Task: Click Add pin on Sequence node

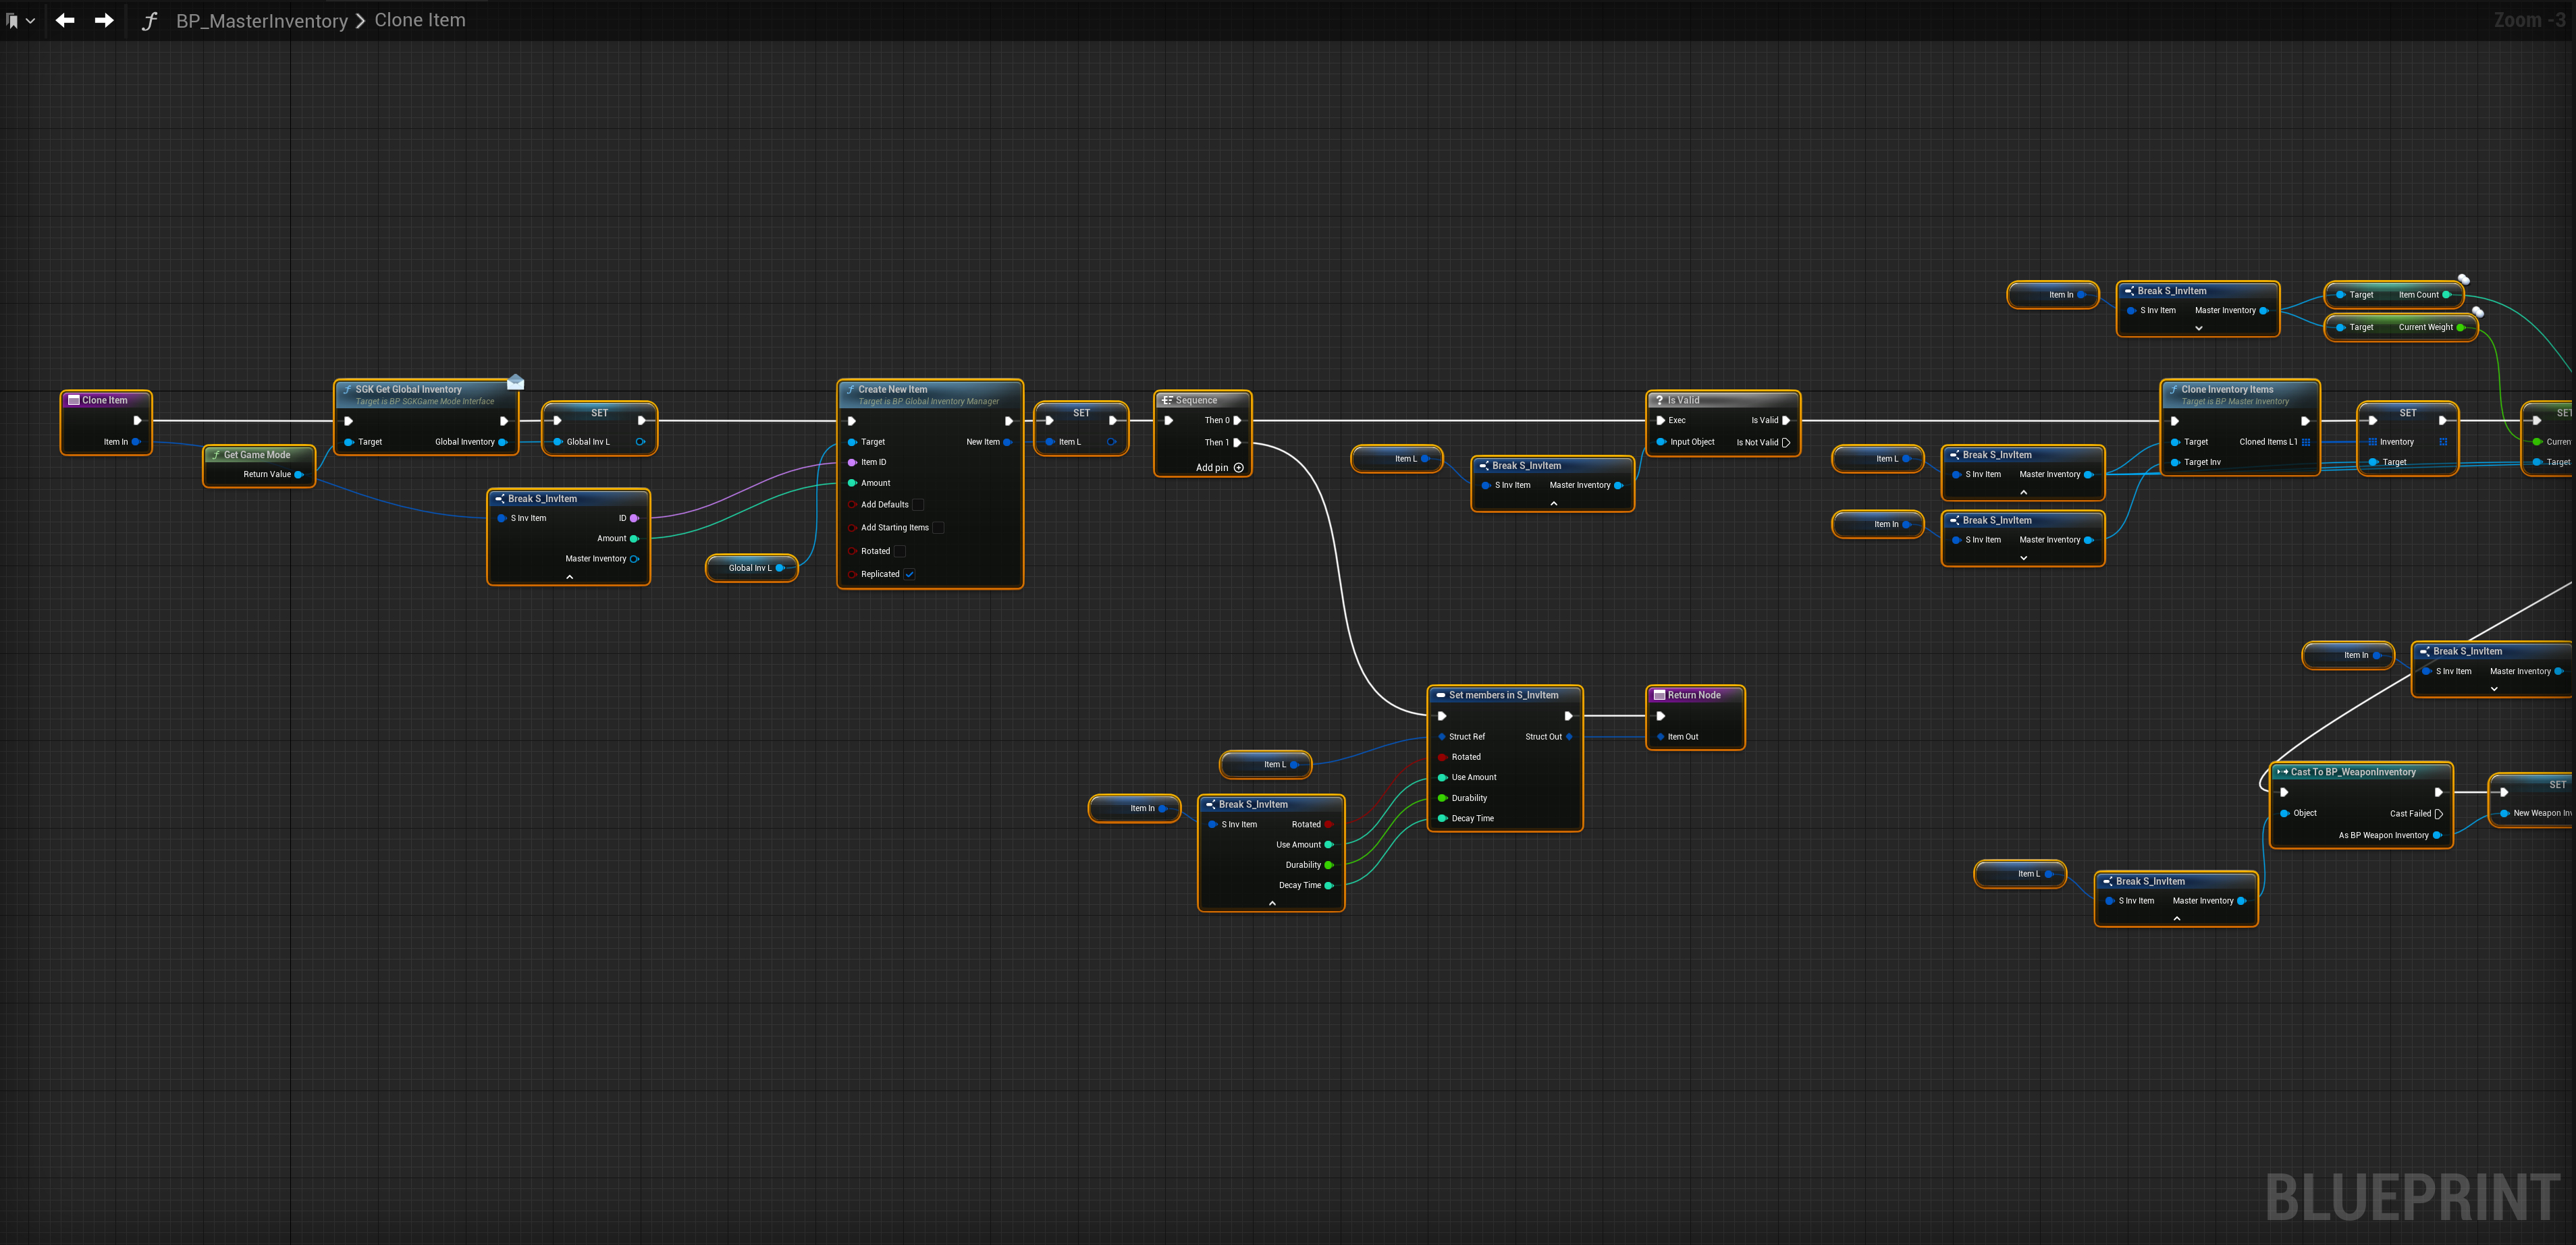Action: click(1238, 468)
